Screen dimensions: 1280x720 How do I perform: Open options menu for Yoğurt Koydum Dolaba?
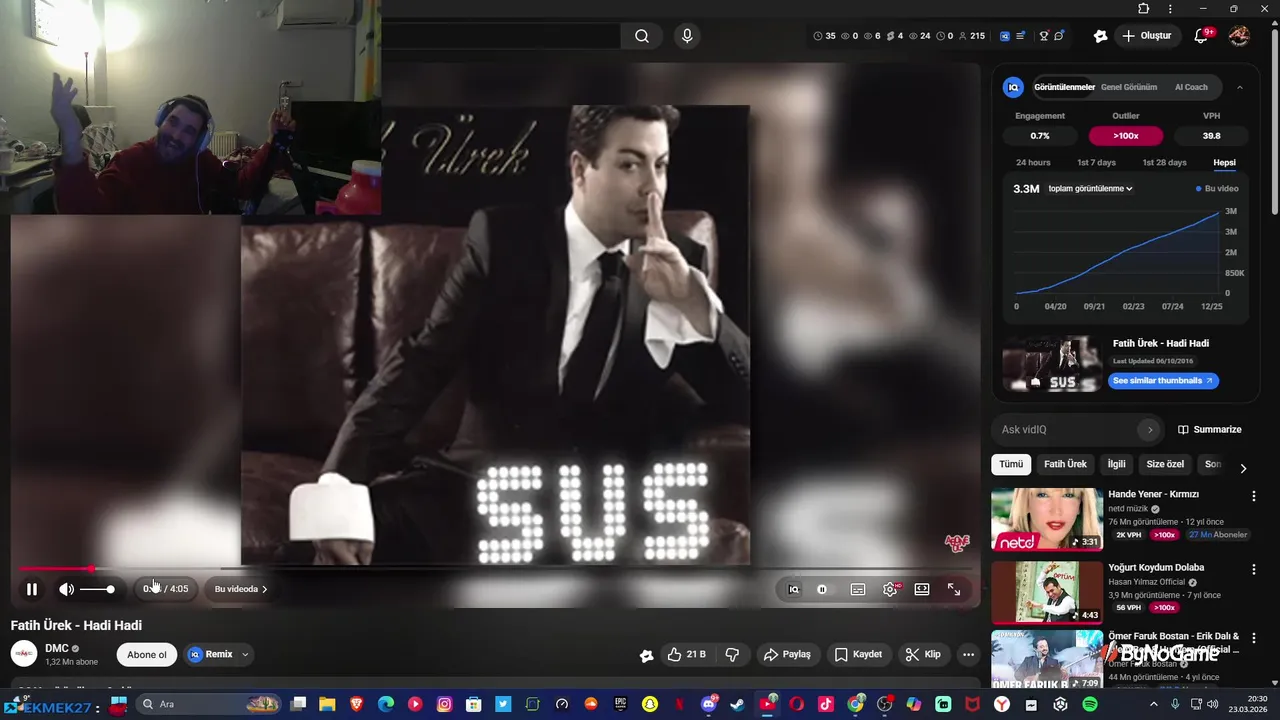click(1254, 569)
